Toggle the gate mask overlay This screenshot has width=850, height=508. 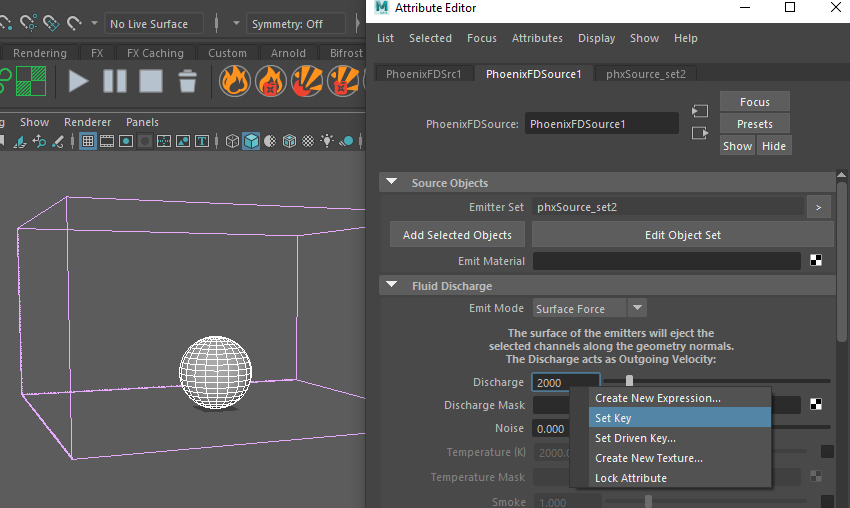[x=145, y=142]
